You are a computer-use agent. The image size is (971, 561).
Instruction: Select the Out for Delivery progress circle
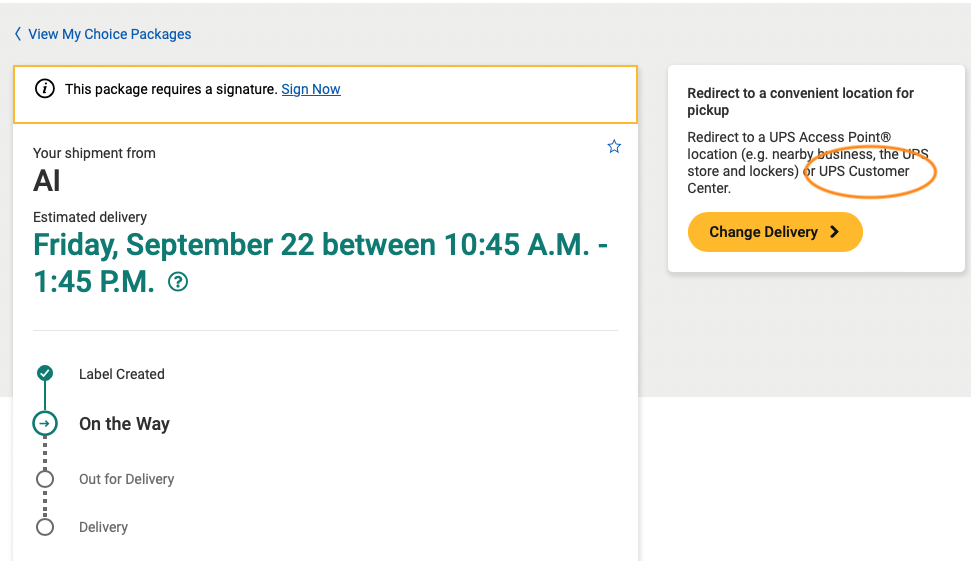pos(45,479)
